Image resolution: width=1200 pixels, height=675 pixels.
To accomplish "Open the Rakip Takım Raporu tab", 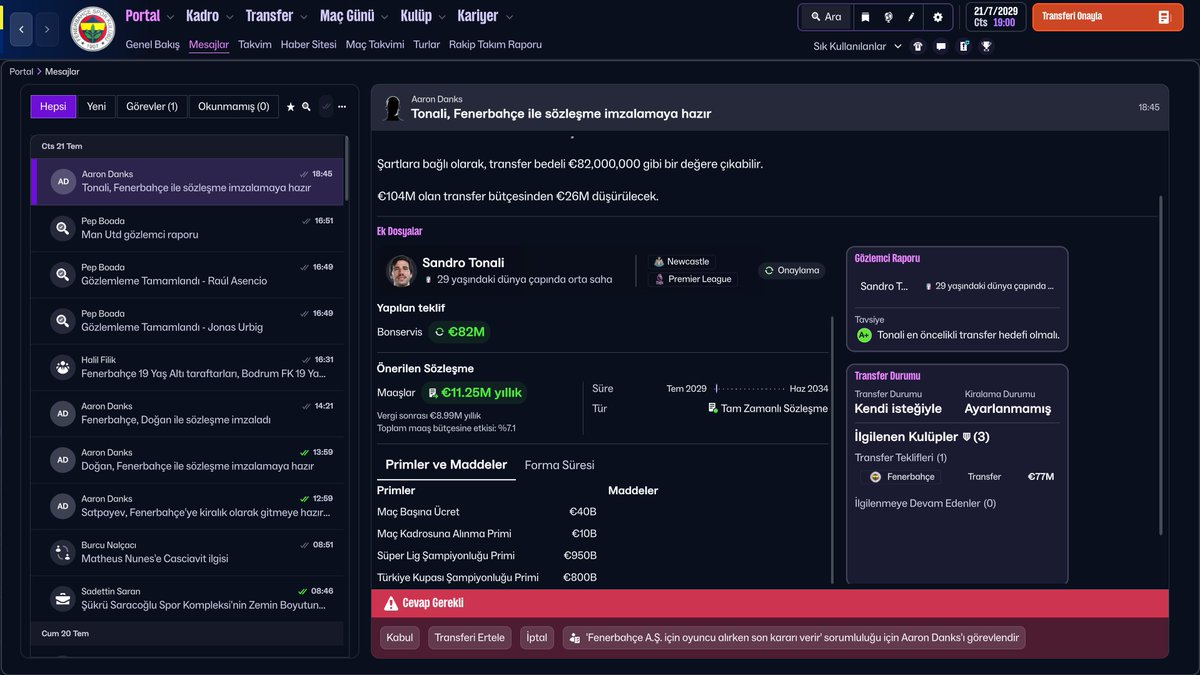I will point(495,45).
